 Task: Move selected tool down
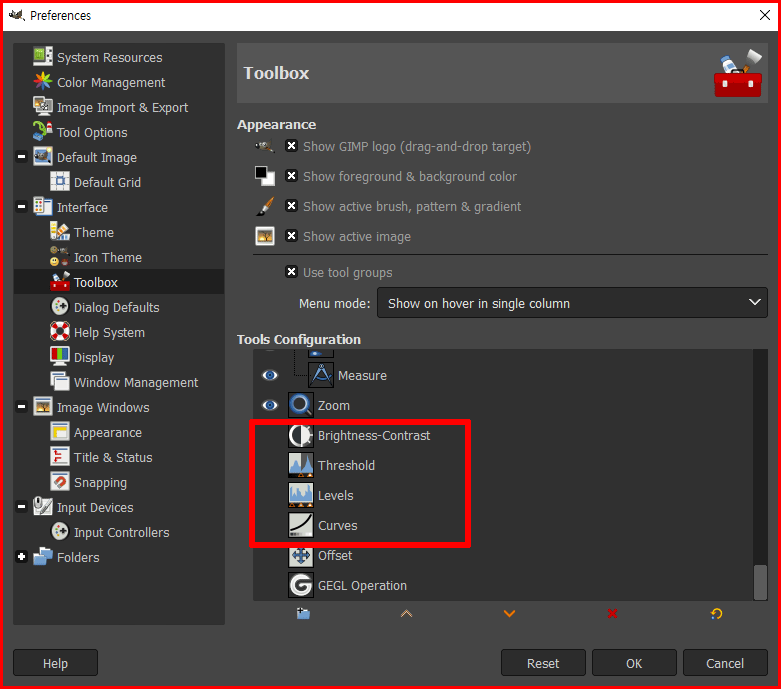509,613
